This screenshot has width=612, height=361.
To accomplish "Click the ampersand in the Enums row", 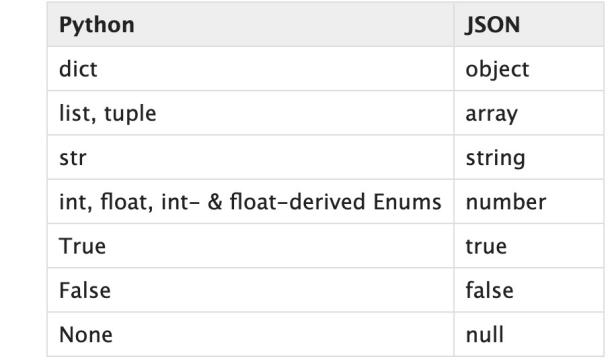I will 215,202.
